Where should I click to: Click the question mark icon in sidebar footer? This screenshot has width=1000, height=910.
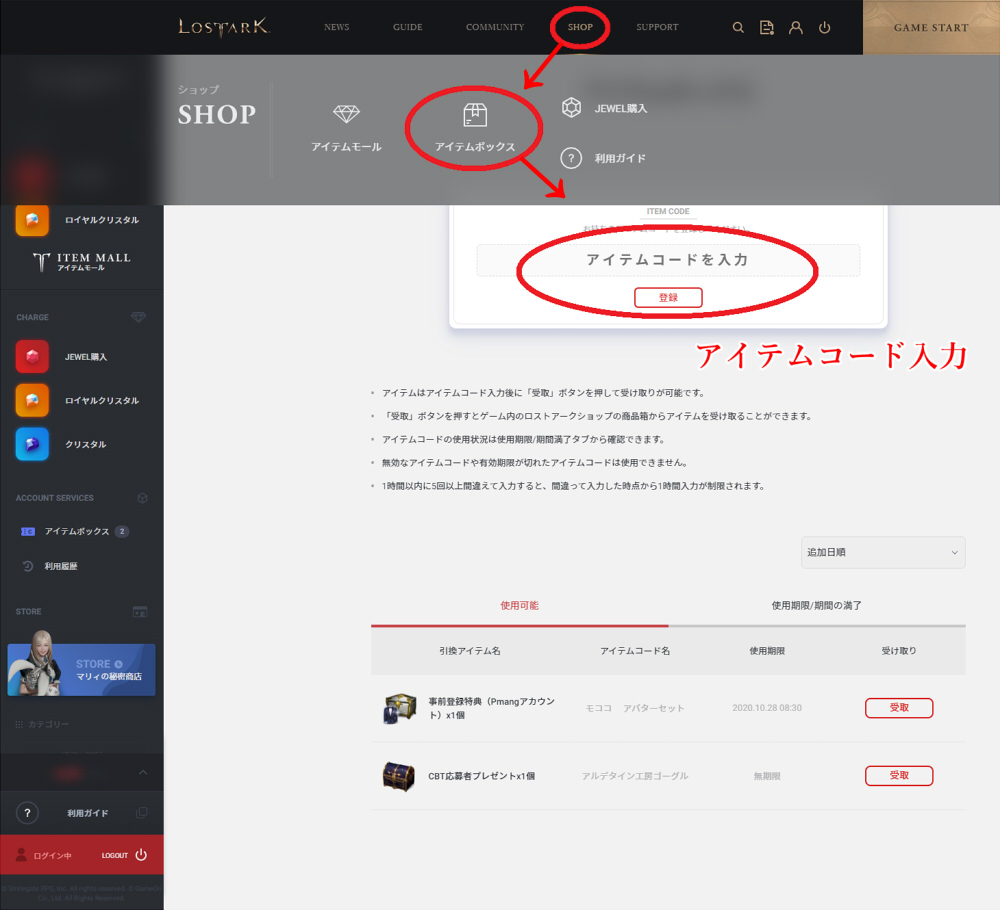tap(27, 812)
